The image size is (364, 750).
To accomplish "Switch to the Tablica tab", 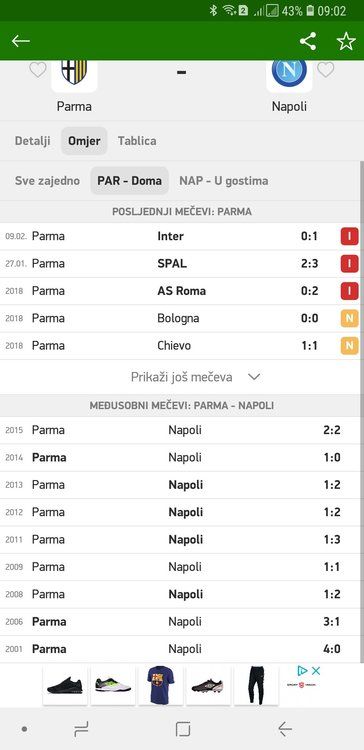I will click(x=137, y=141).
